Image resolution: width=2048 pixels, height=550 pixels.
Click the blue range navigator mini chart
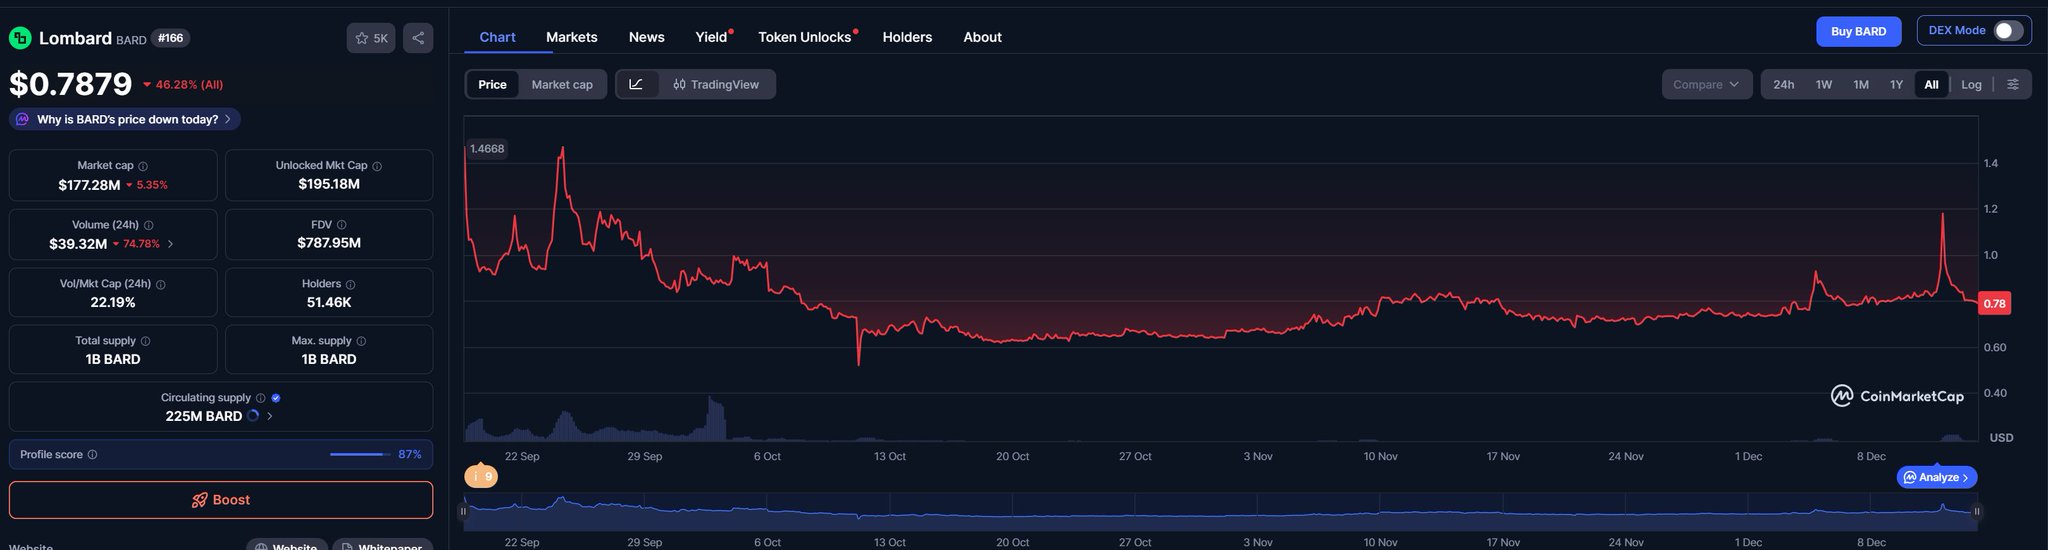coord(1220,511)
